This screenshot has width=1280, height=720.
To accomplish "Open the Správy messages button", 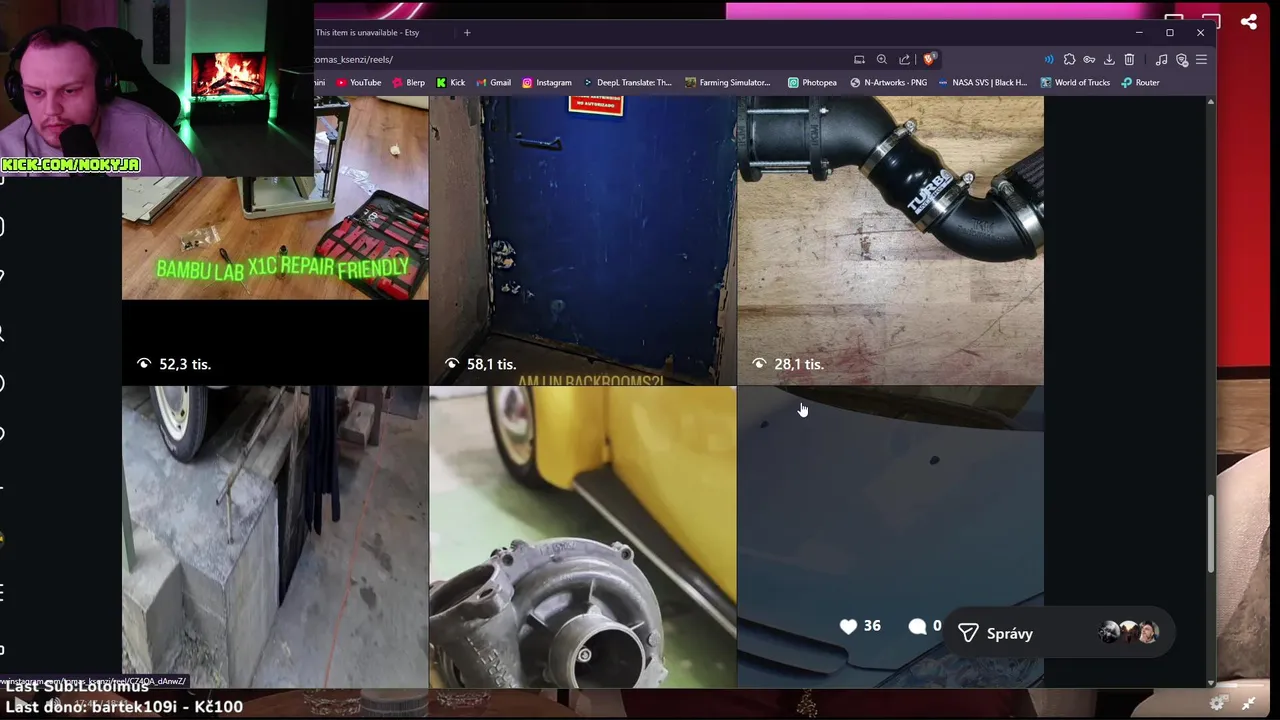I will coord(1059,633).
